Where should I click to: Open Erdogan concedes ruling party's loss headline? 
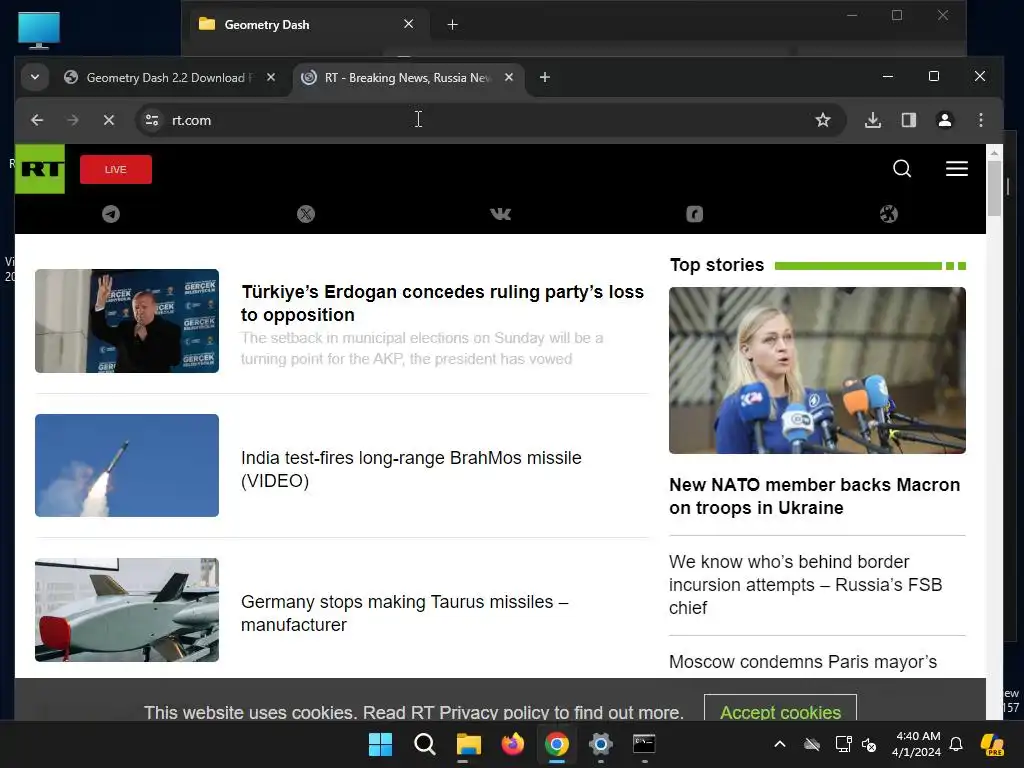(x=442, y=303)
